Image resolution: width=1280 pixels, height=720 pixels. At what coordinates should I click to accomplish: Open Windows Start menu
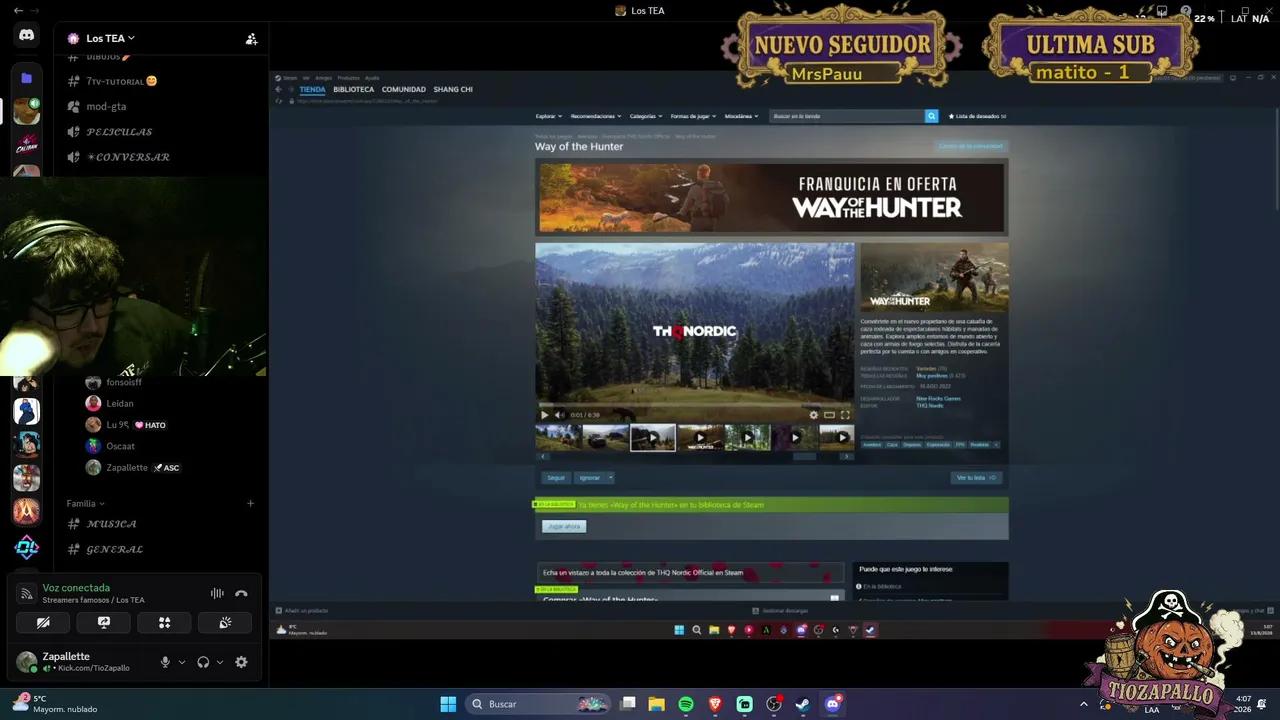click(448, 704)
